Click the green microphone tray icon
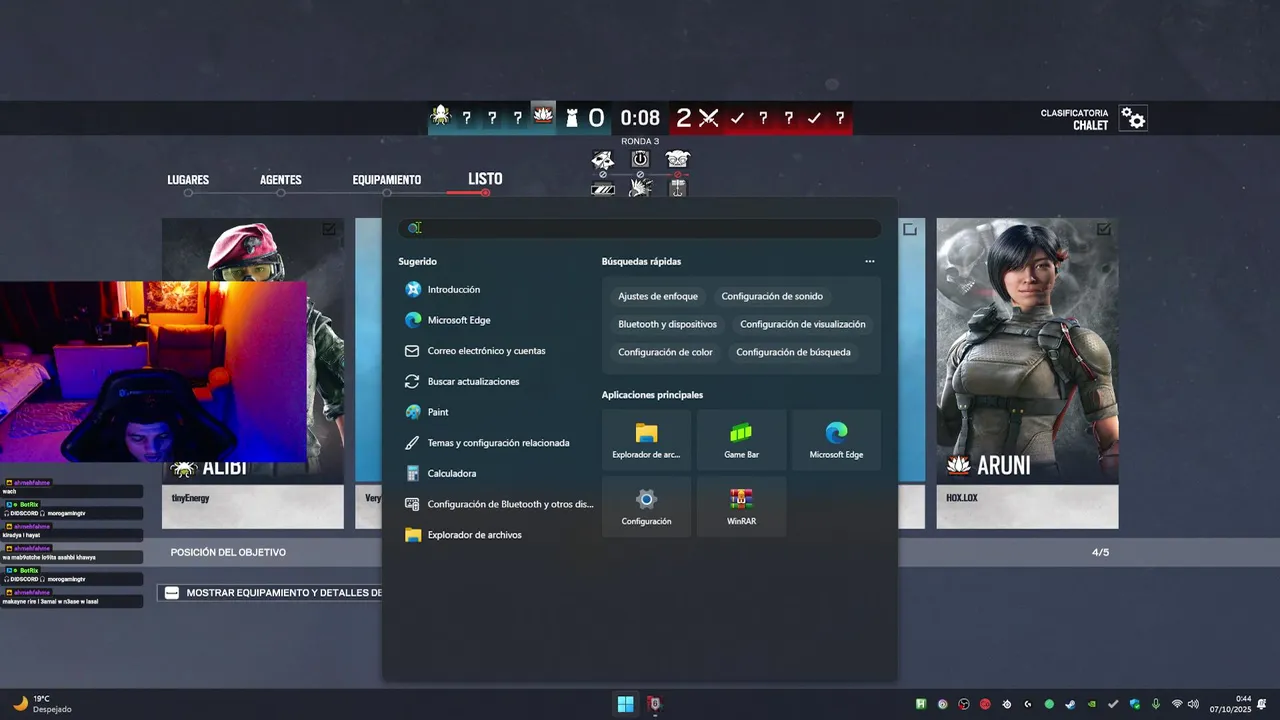The height and width of the screenshot is (720, 1280). click(x=1156, y=704)
